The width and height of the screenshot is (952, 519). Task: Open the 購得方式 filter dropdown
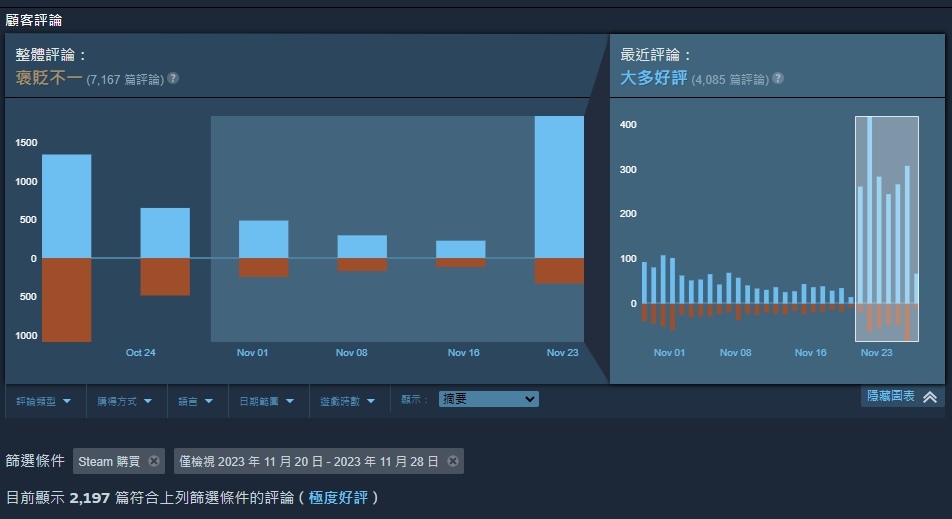(124, 401)
